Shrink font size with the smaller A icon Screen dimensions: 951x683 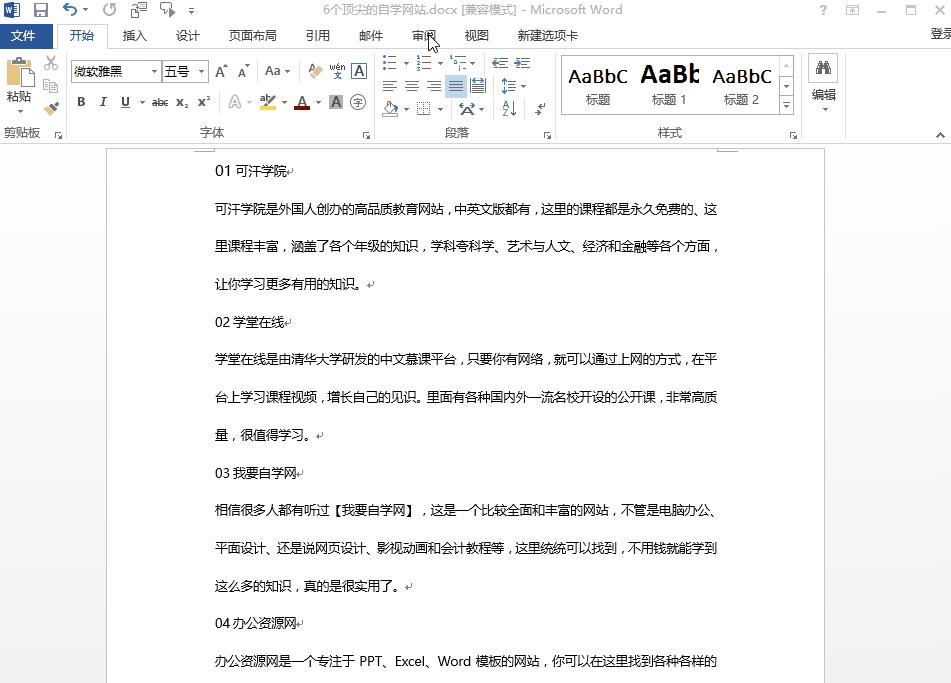[x=243, y=72]
